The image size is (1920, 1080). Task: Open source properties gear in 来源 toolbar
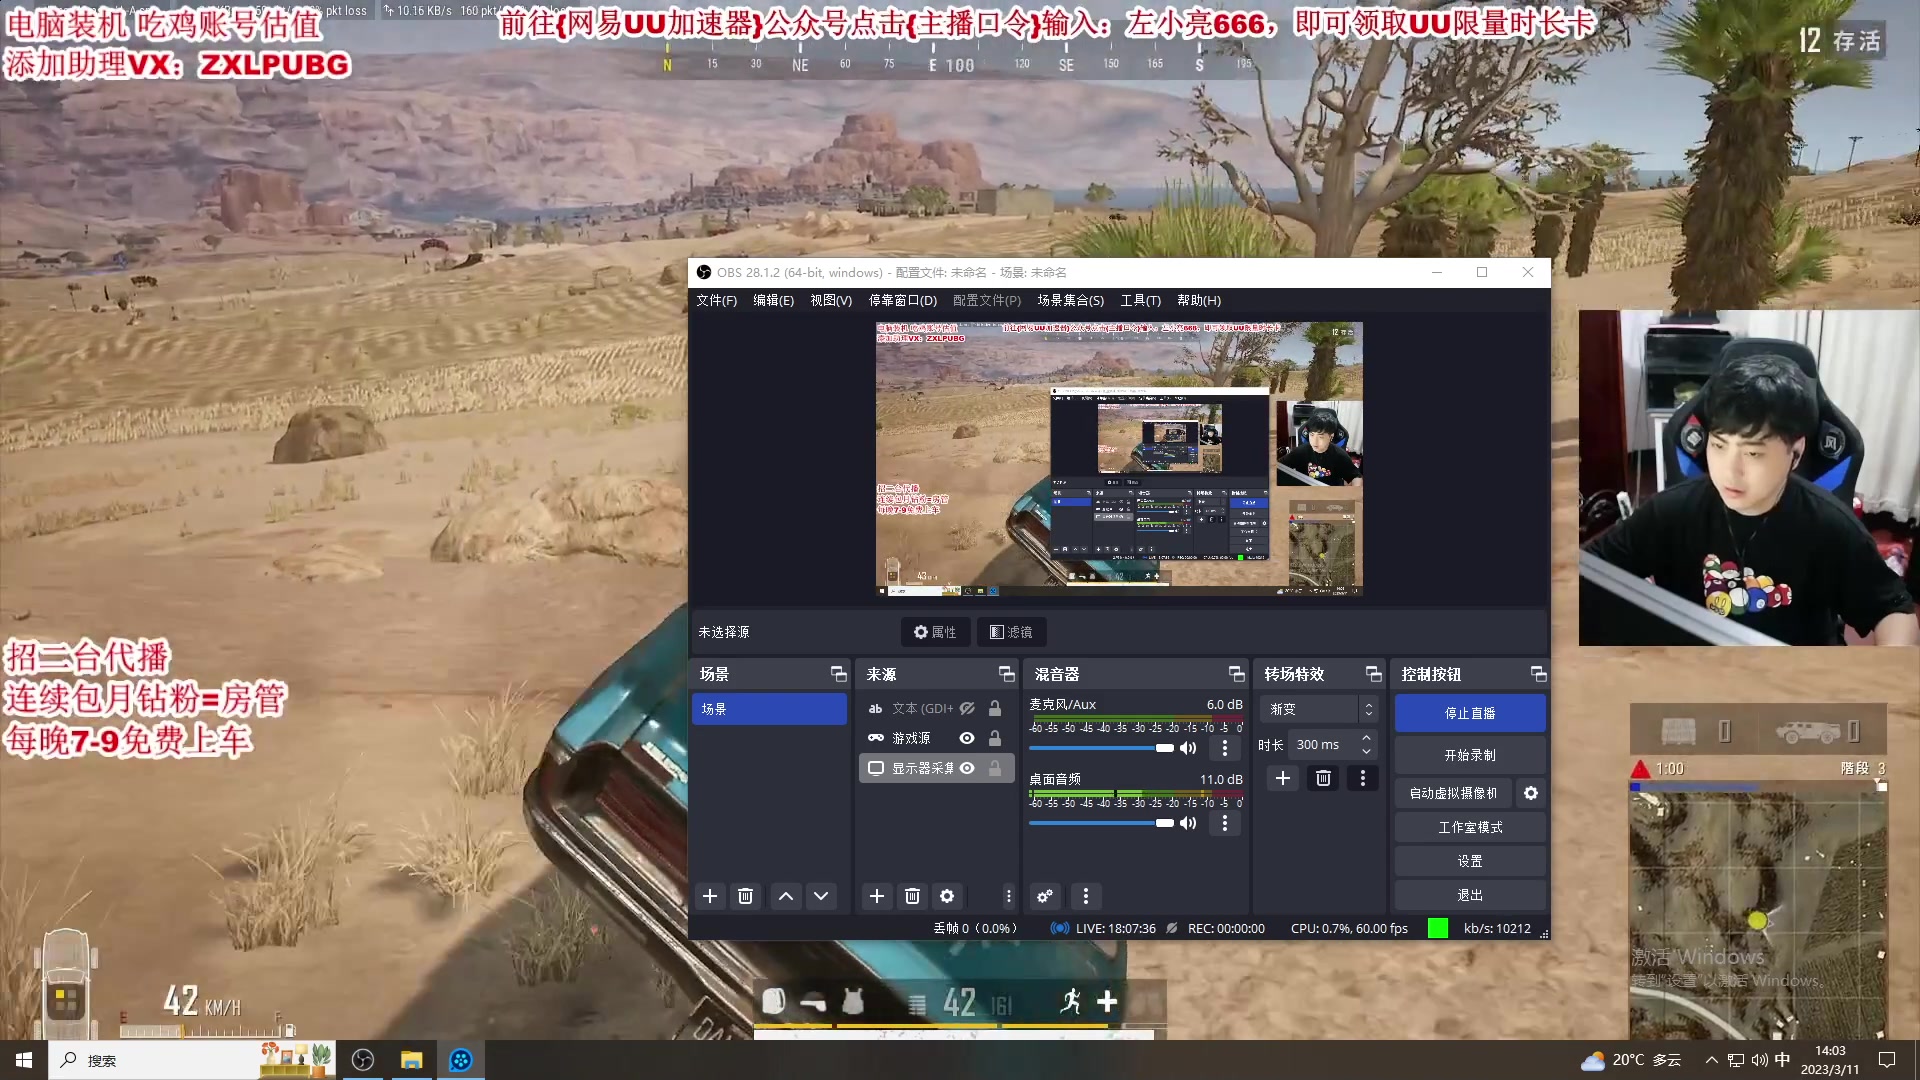[x=947, y=896]
